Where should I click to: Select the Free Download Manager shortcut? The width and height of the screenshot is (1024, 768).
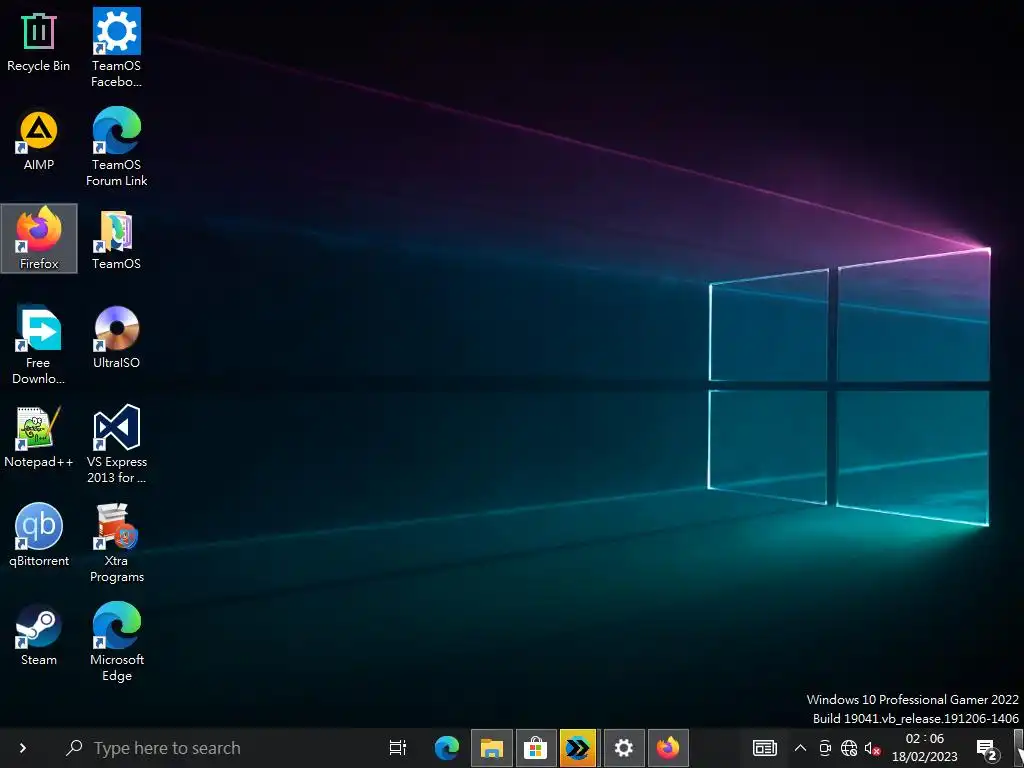coord(39,345)
